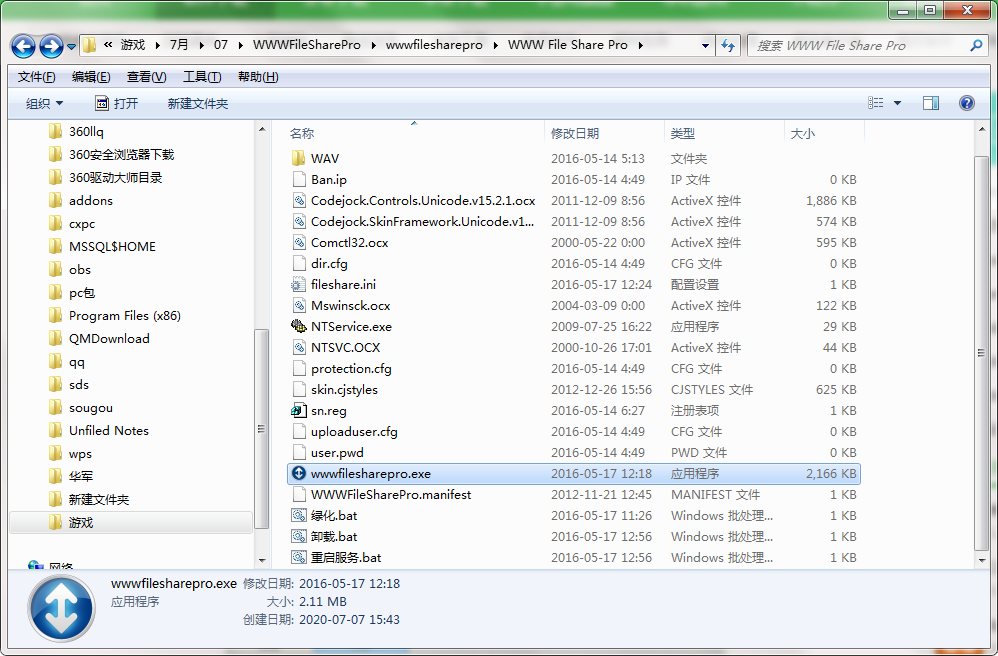This screenshot has width=998, height=656.
Task: Select the Comctl32.ocx icon
Action: [x=299, y=242]
